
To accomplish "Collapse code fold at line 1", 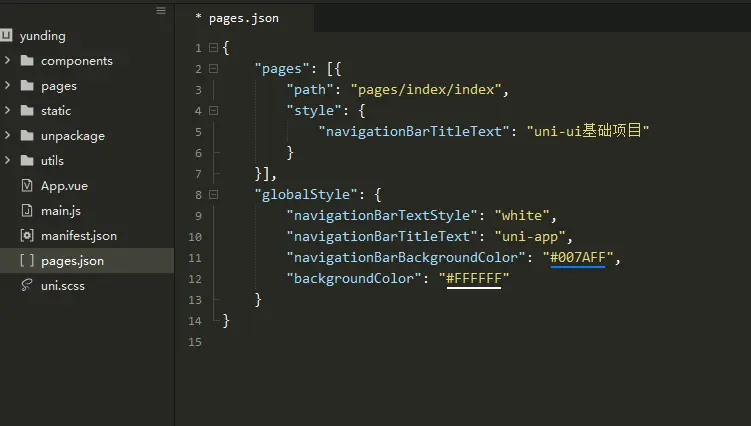I will click(x=214, y=47).
